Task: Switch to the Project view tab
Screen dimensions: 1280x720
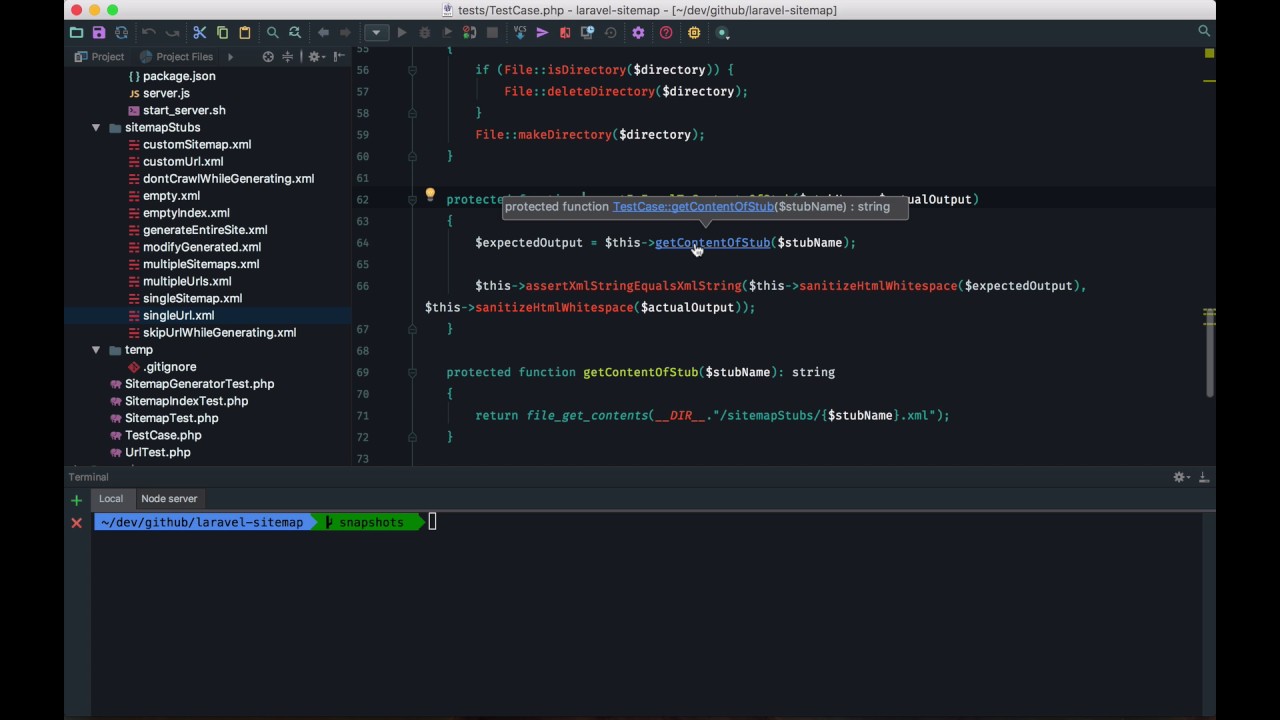Action: 100,57
